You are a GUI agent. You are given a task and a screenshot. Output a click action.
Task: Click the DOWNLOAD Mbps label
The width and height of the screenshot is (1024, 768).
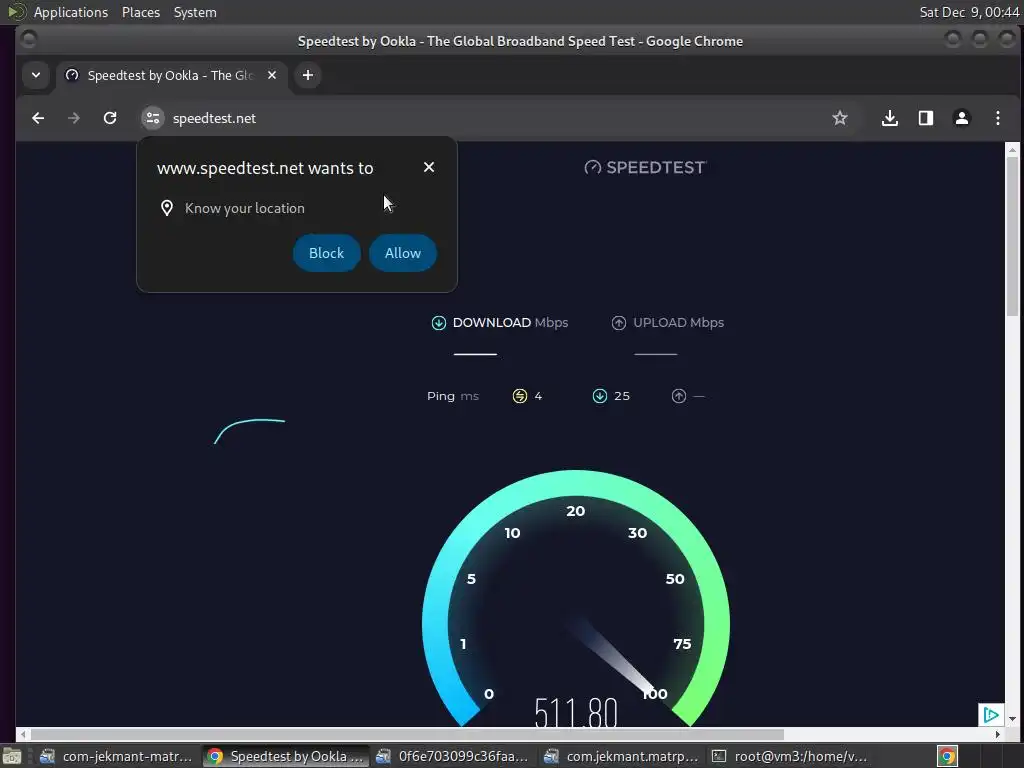click(510, 323)
